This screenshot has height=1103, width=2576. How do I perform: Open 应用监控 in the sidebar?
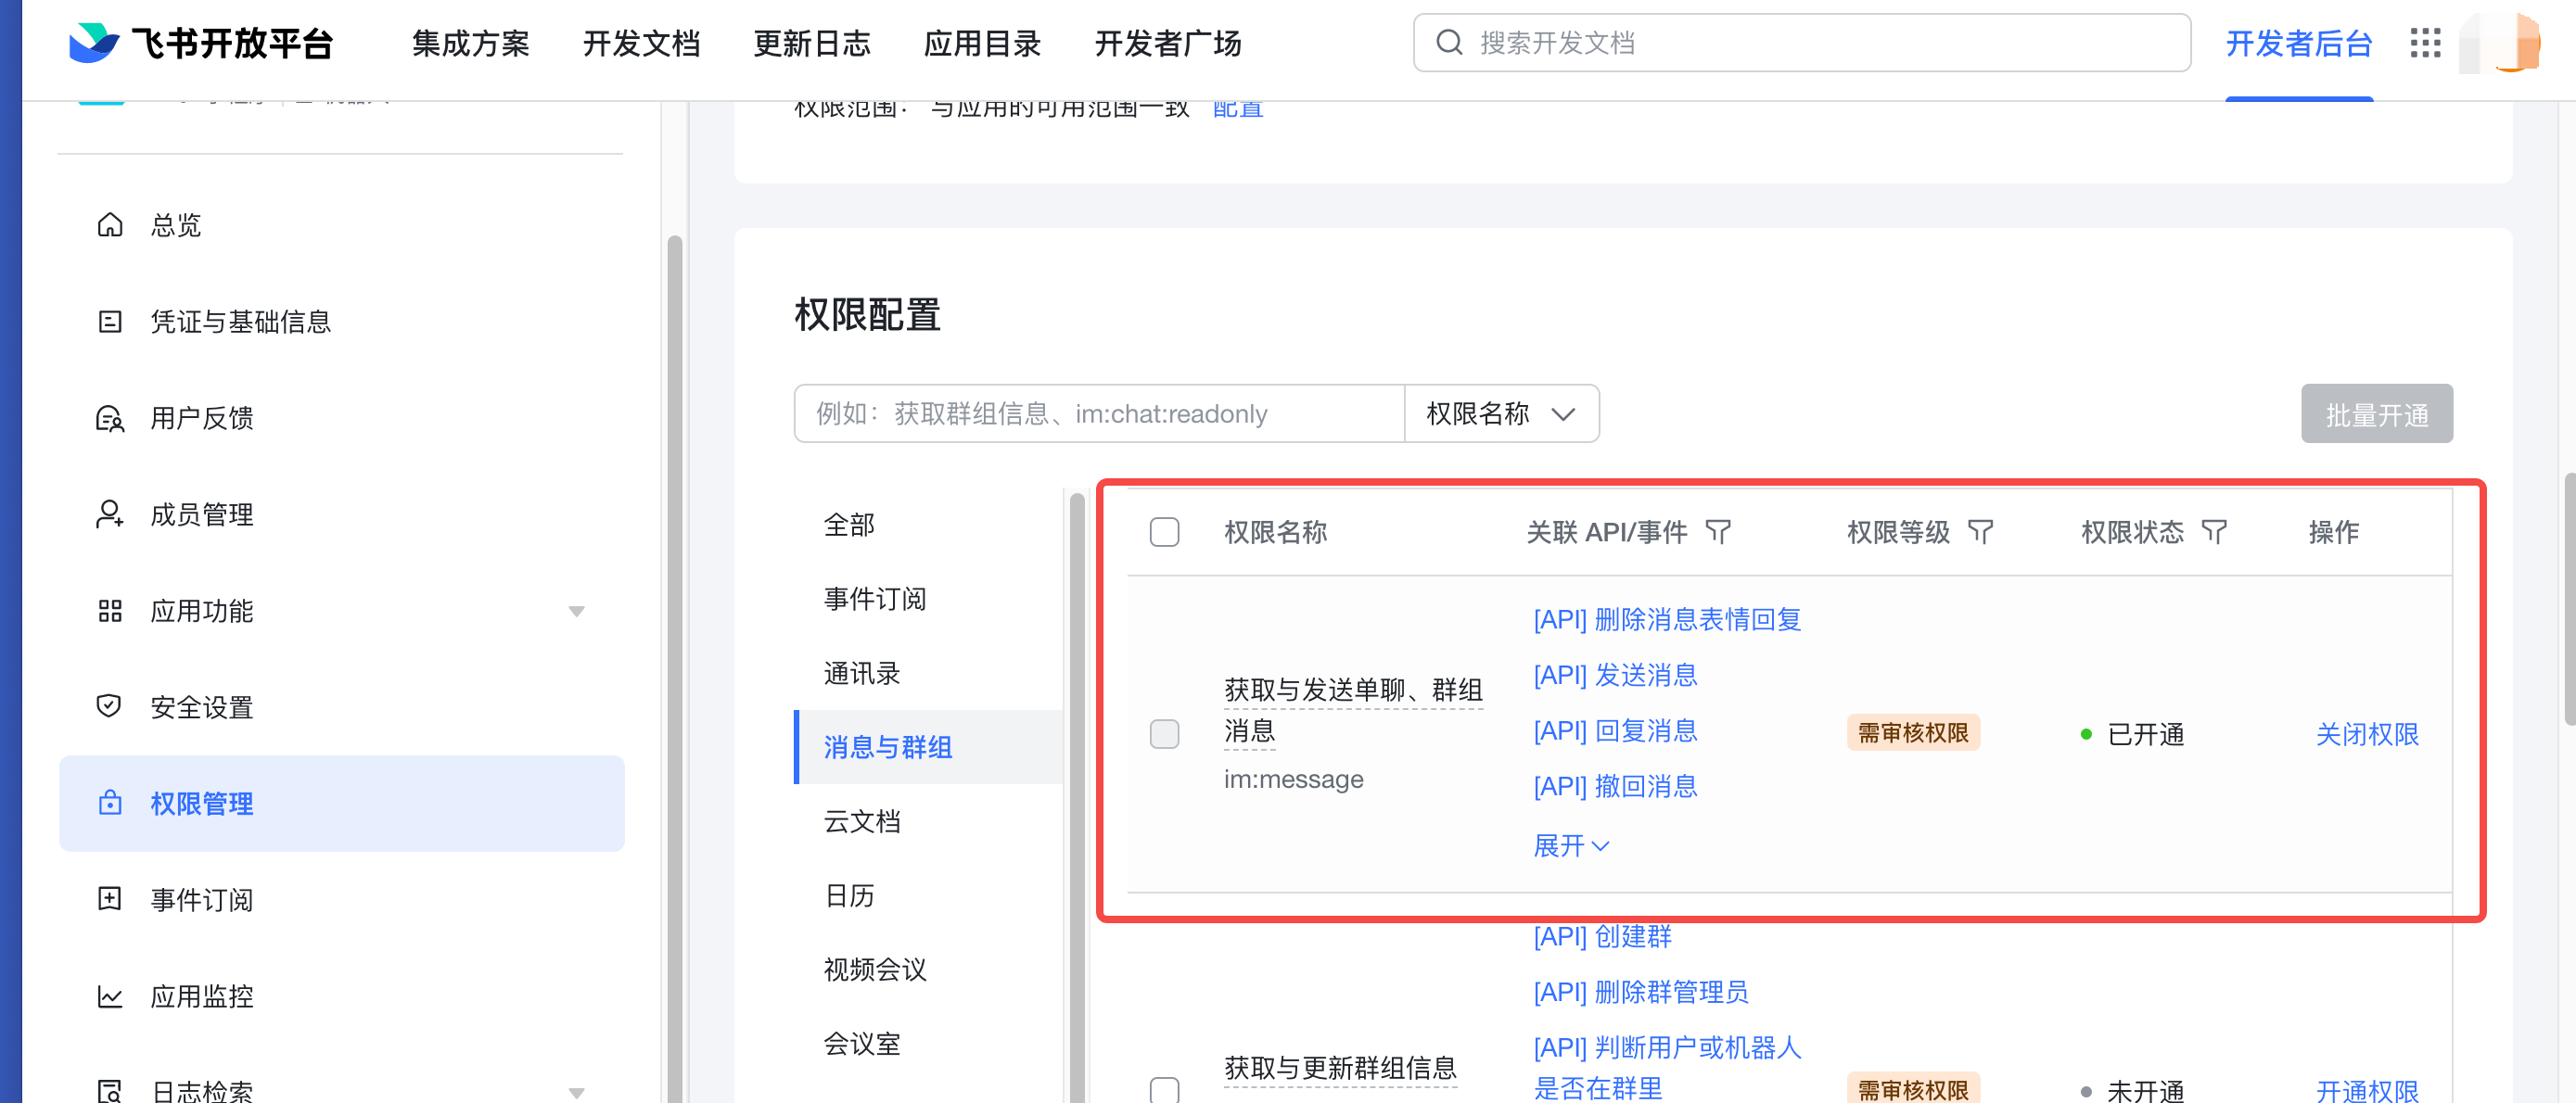pos(341,996)
